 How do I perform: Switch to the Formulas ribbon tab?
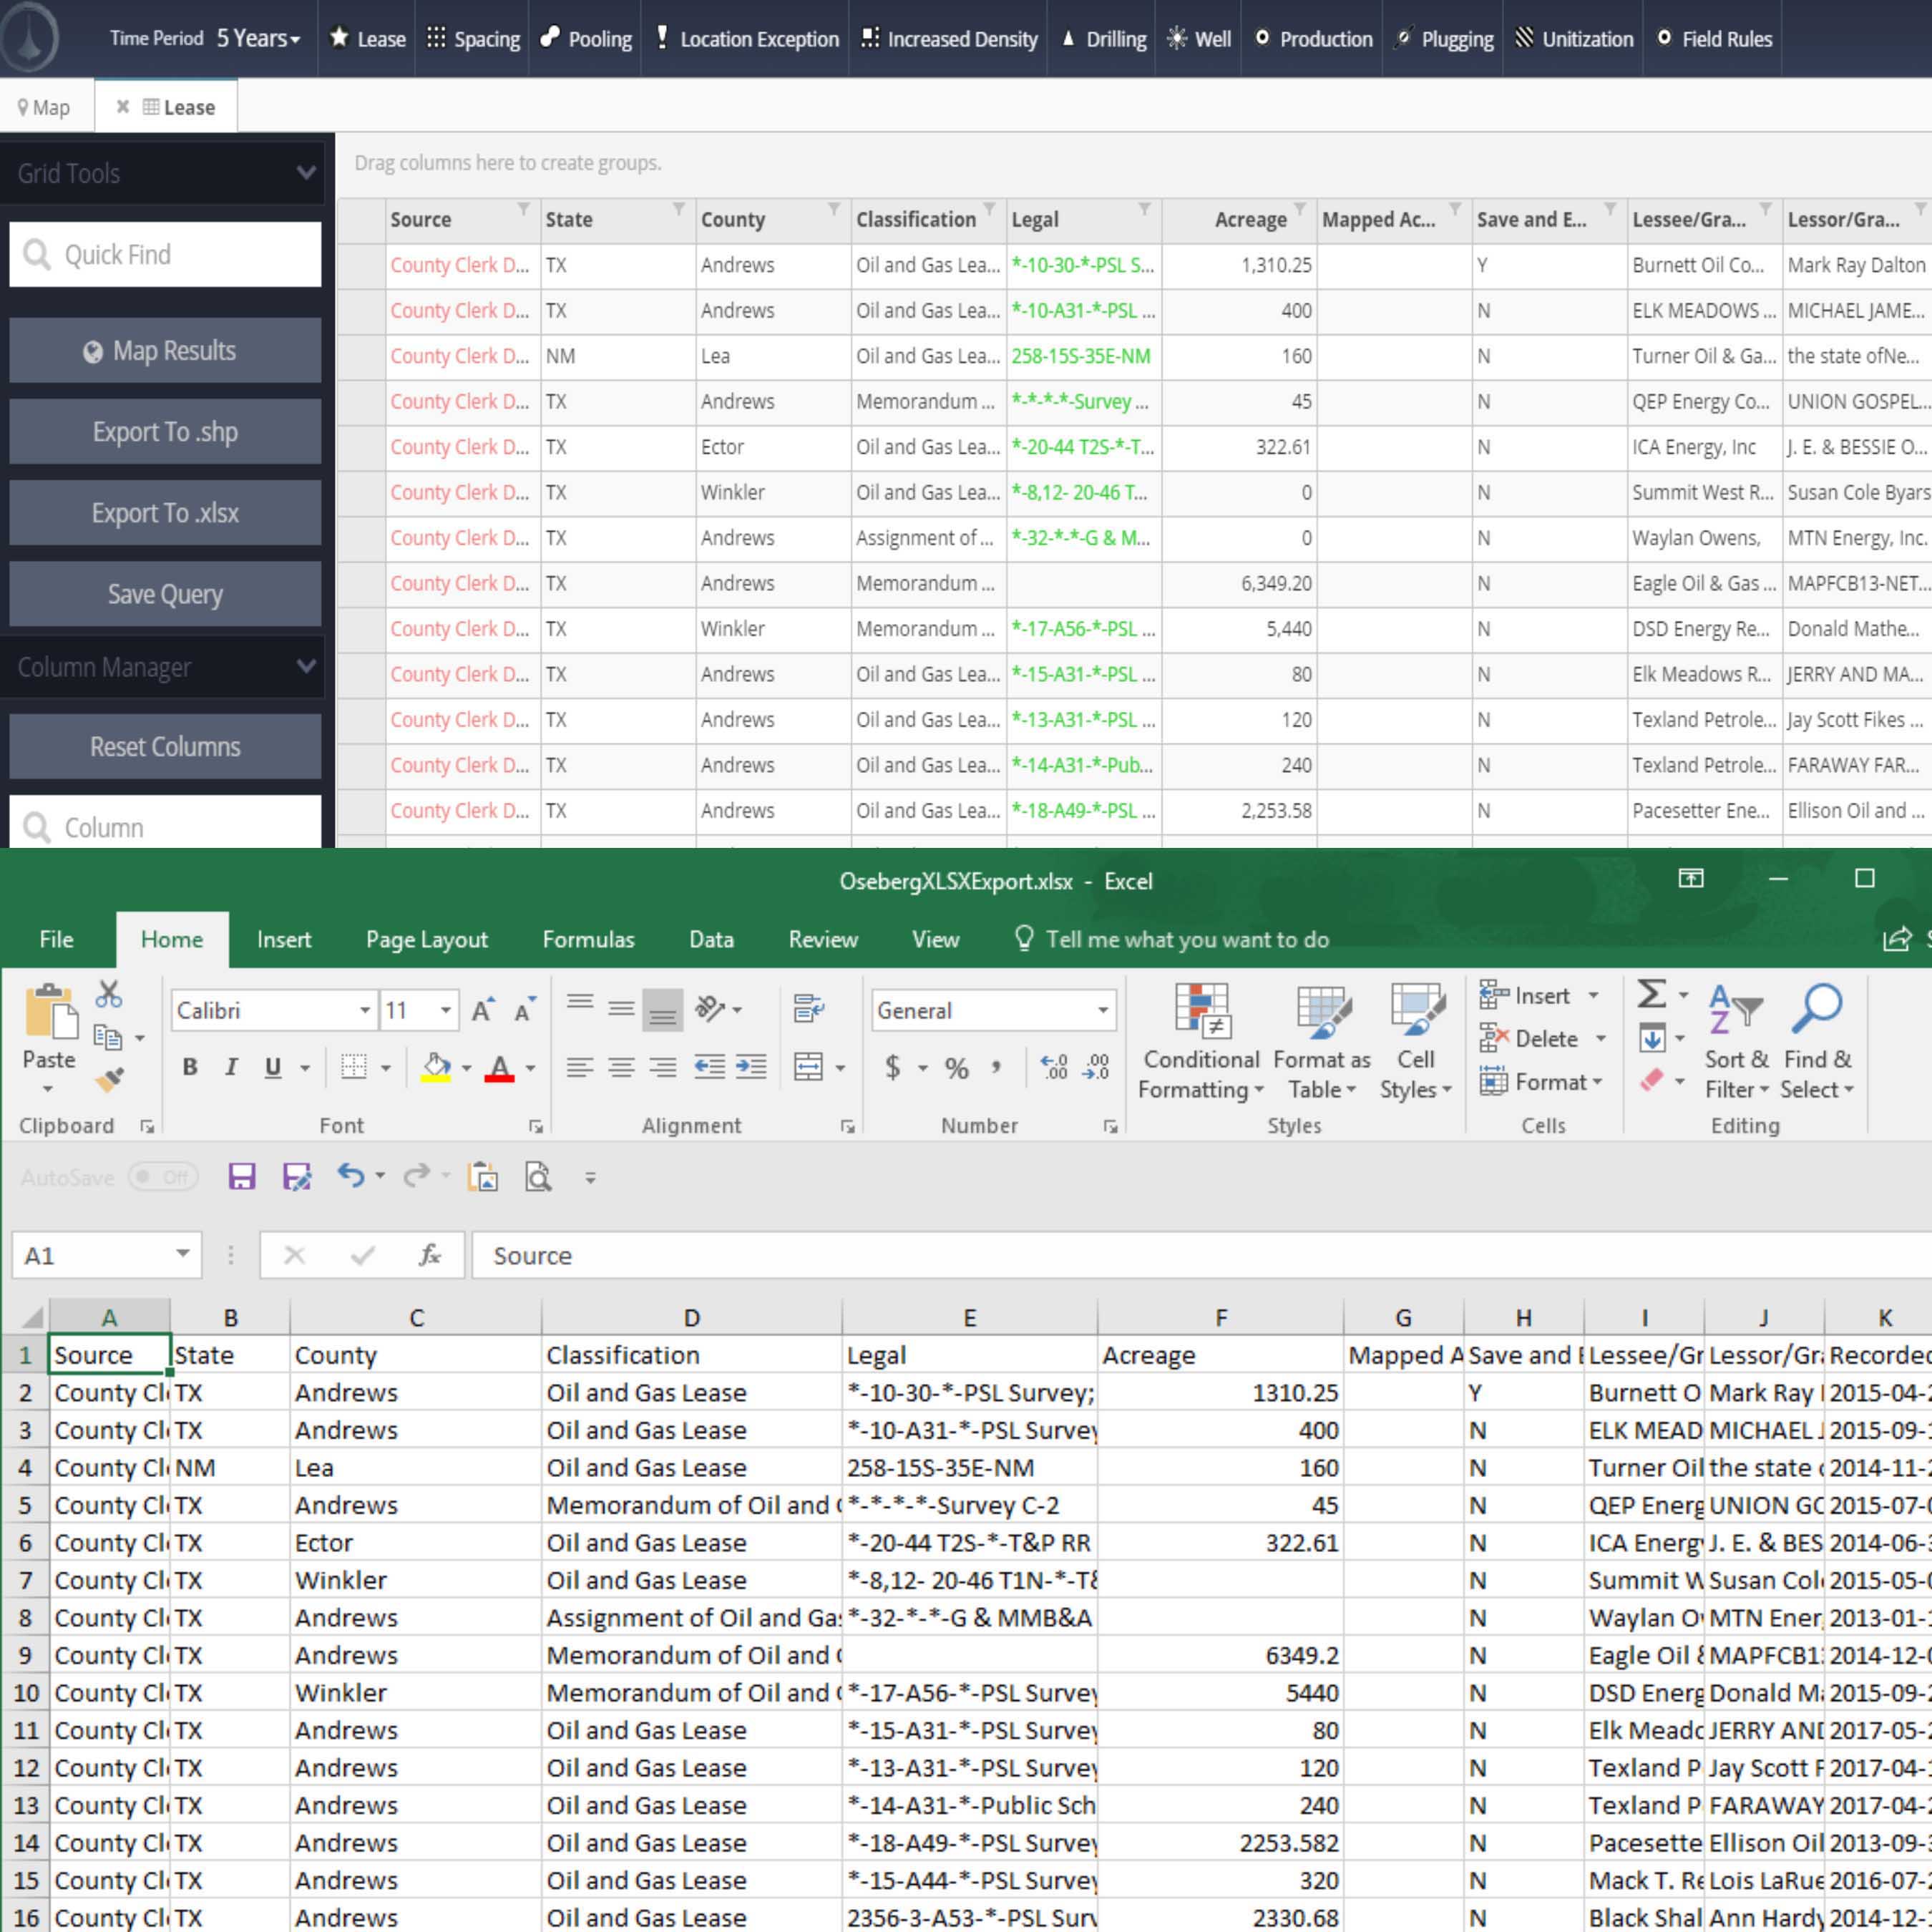tap(588, 939)
